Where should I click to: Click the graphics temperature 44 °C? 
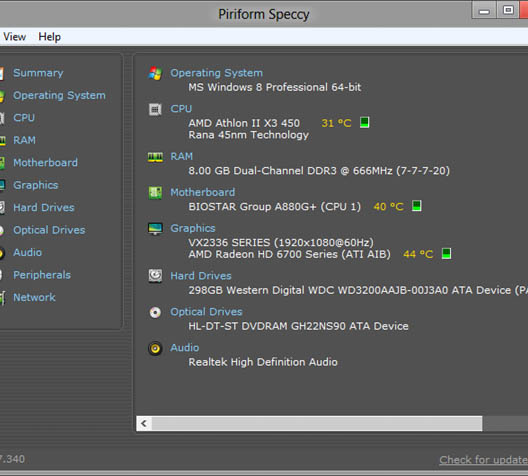pyautogui.click(x=418, y=254)
